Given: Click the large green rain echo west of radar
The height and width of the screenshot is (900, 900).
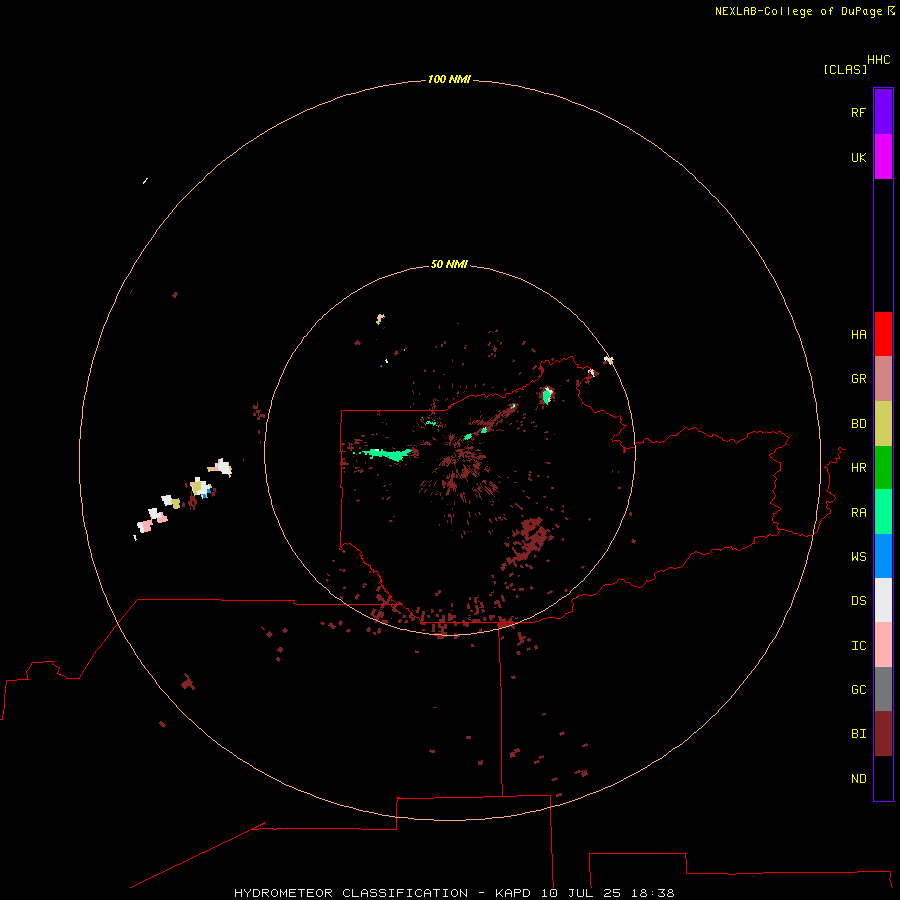Looking at the screenshot, I should pyautogui.click(x=386, y=454).
